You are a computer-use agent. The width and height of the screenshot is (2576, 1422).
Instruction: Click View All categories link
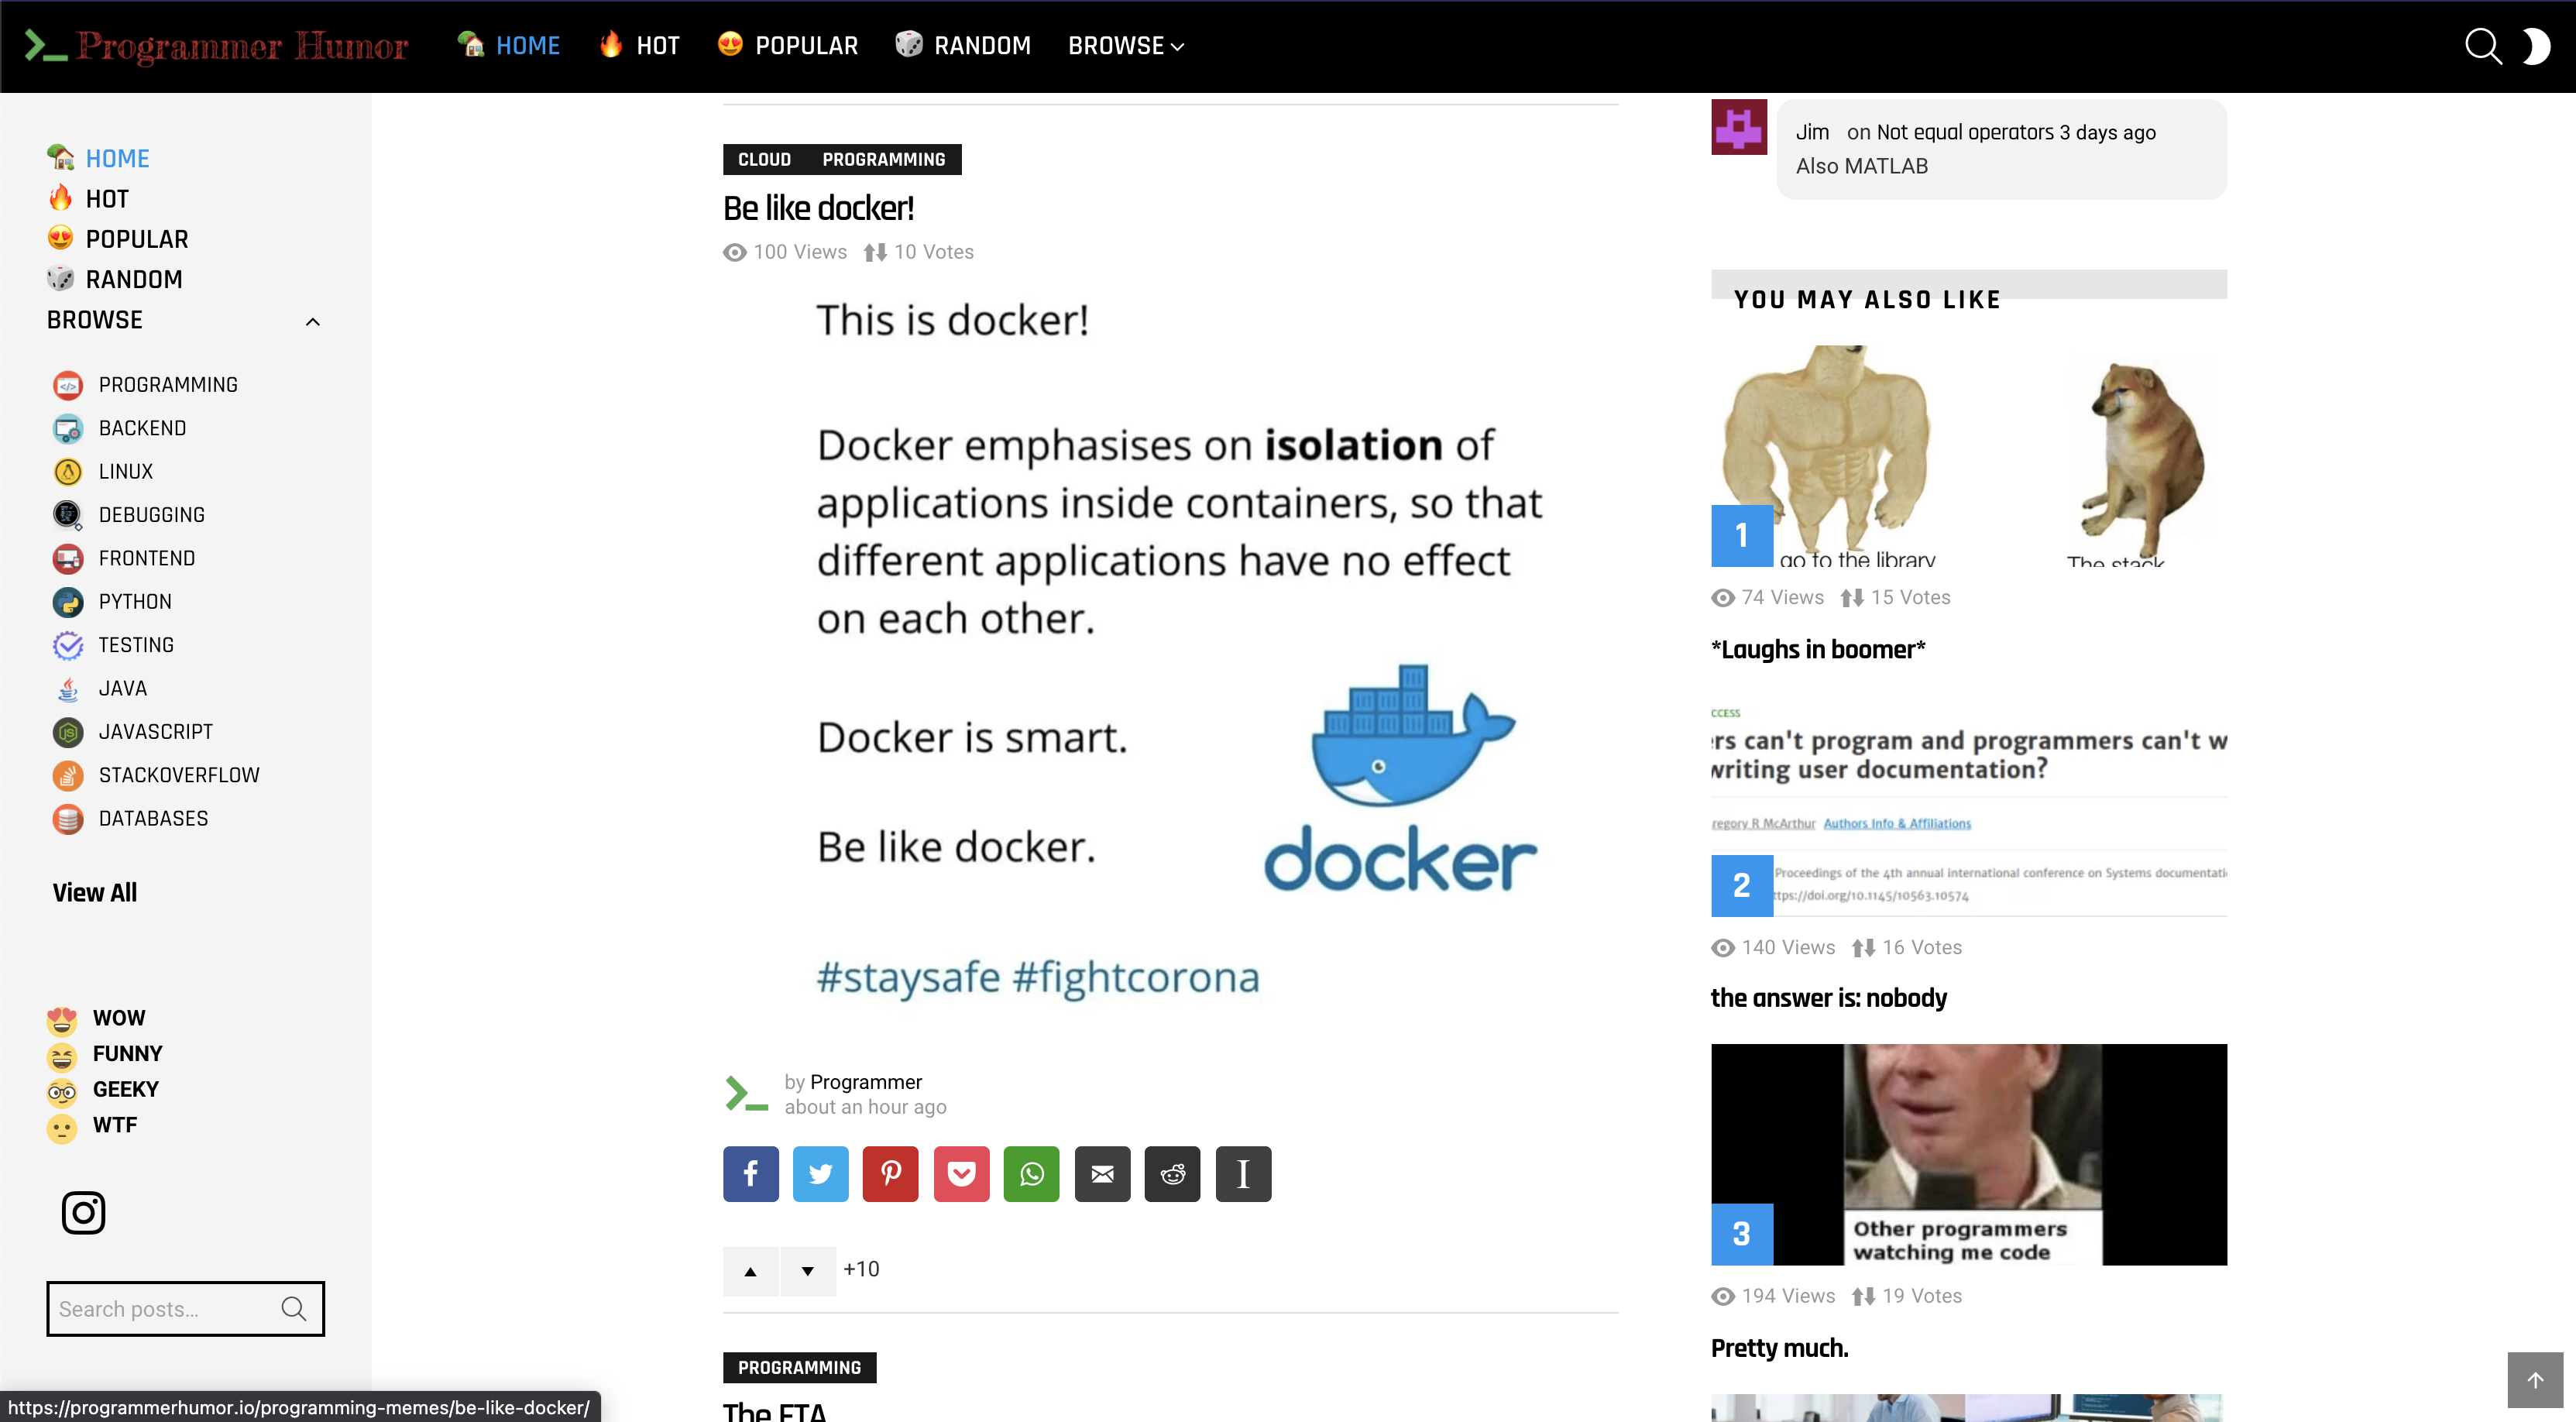pyautogui.click(x=94, y=892)
